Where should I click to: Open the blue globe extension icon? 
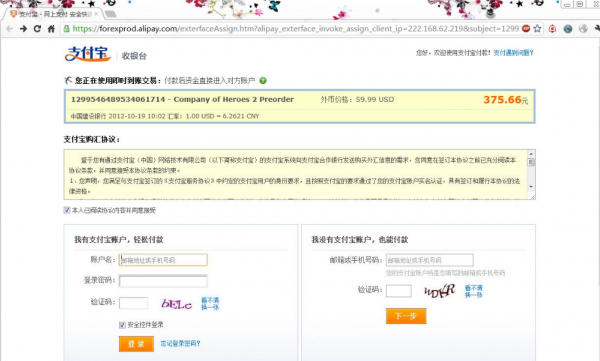click(x=568, y=29)
